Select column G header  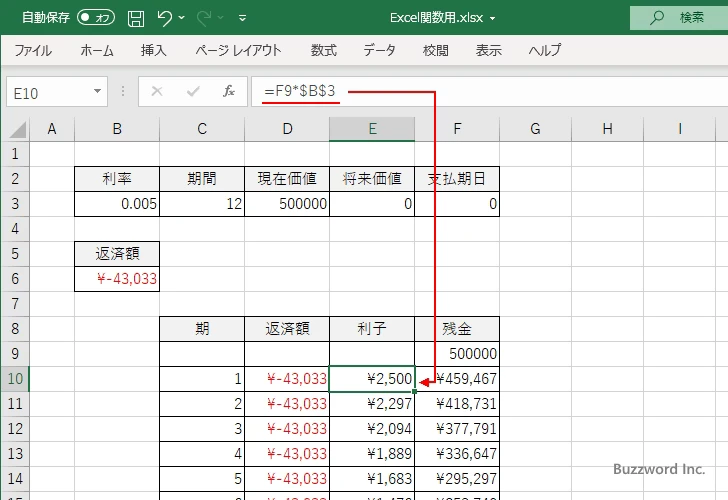coord(535,129)
